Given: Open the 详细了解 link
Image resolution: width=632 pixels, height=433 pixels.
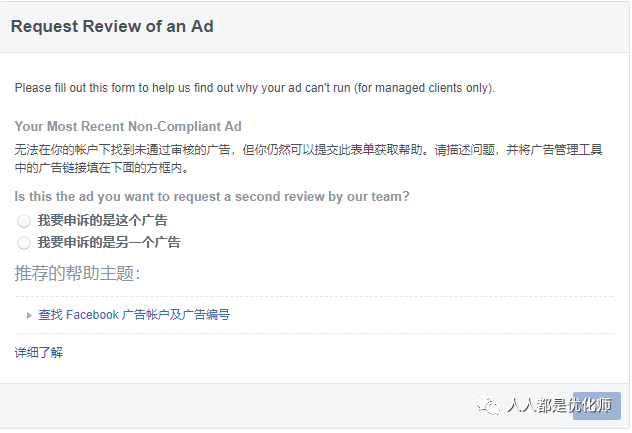Looking at the screenshot, I should click(x=39, y=352).
